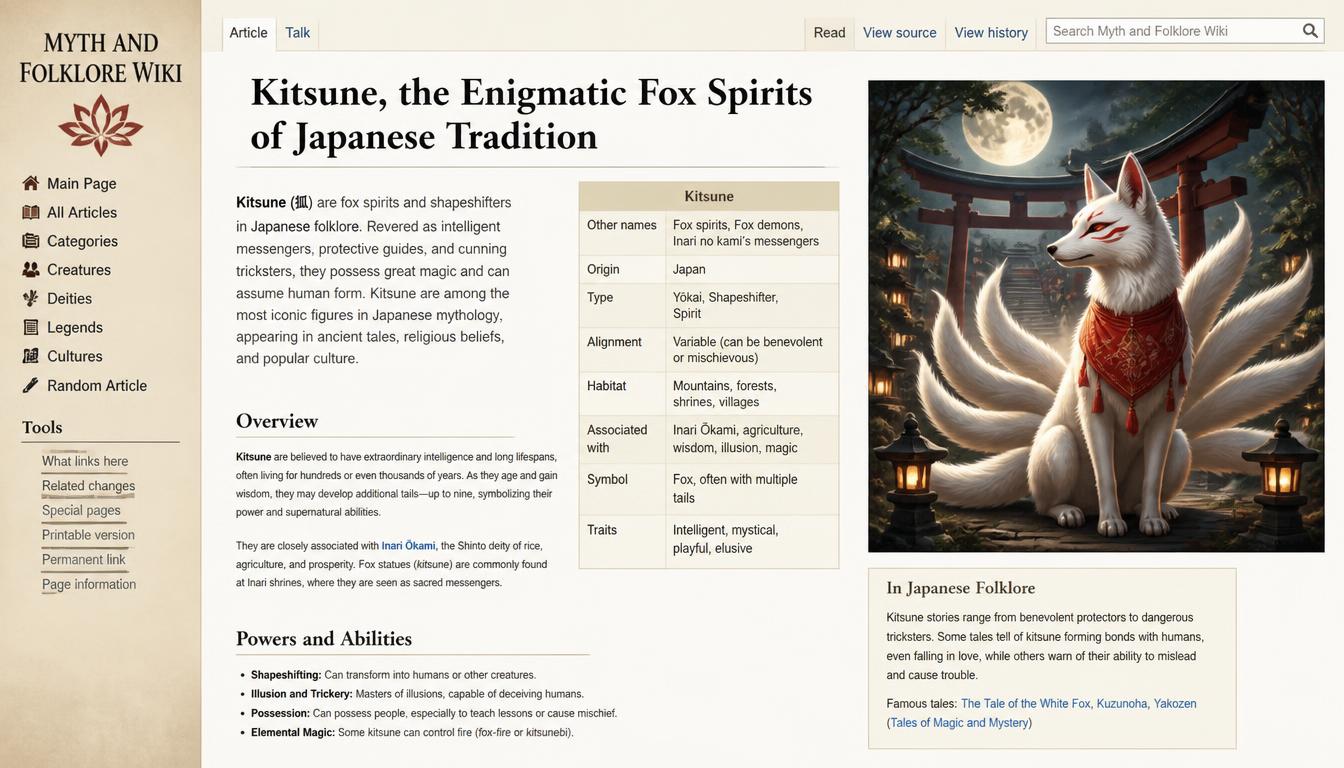Open the Kuzunoha tale link
The width and height of the screenshot is (1344, 768).
[x=1122, y=704]
